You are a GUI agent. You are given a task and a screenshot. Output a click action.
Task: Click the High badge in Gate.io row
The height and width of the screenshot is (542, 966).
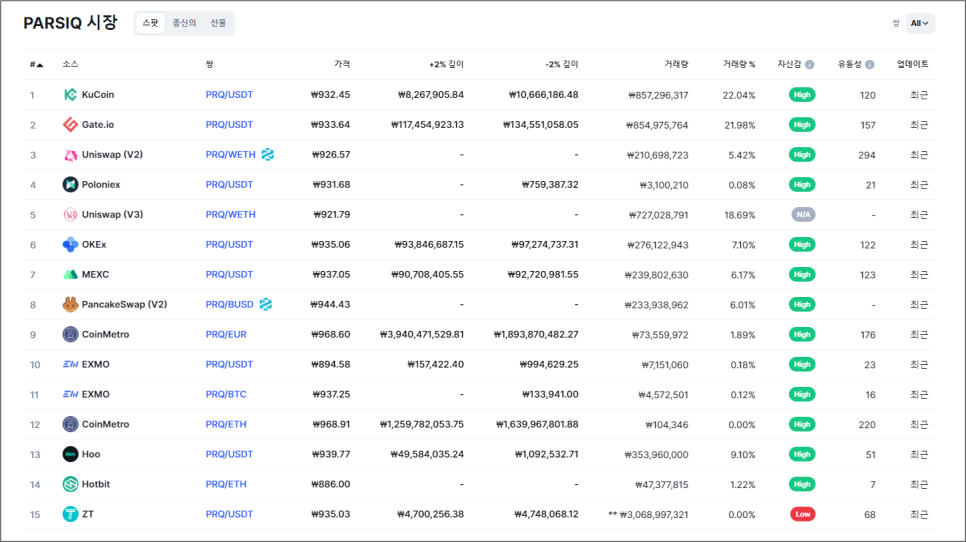802,124
